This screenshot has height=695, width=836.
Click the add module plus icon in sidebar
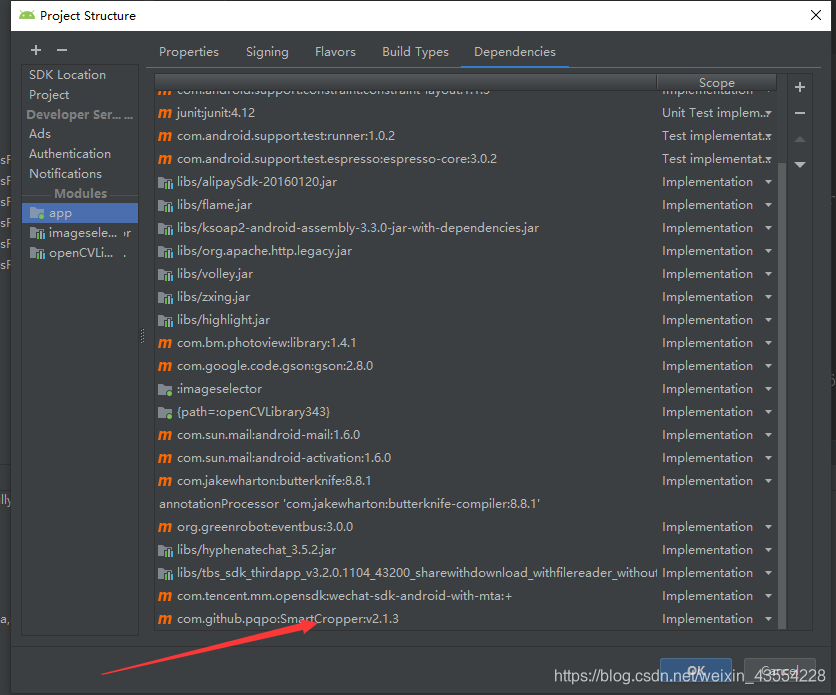pyautogui.click(x=36, y=50)
